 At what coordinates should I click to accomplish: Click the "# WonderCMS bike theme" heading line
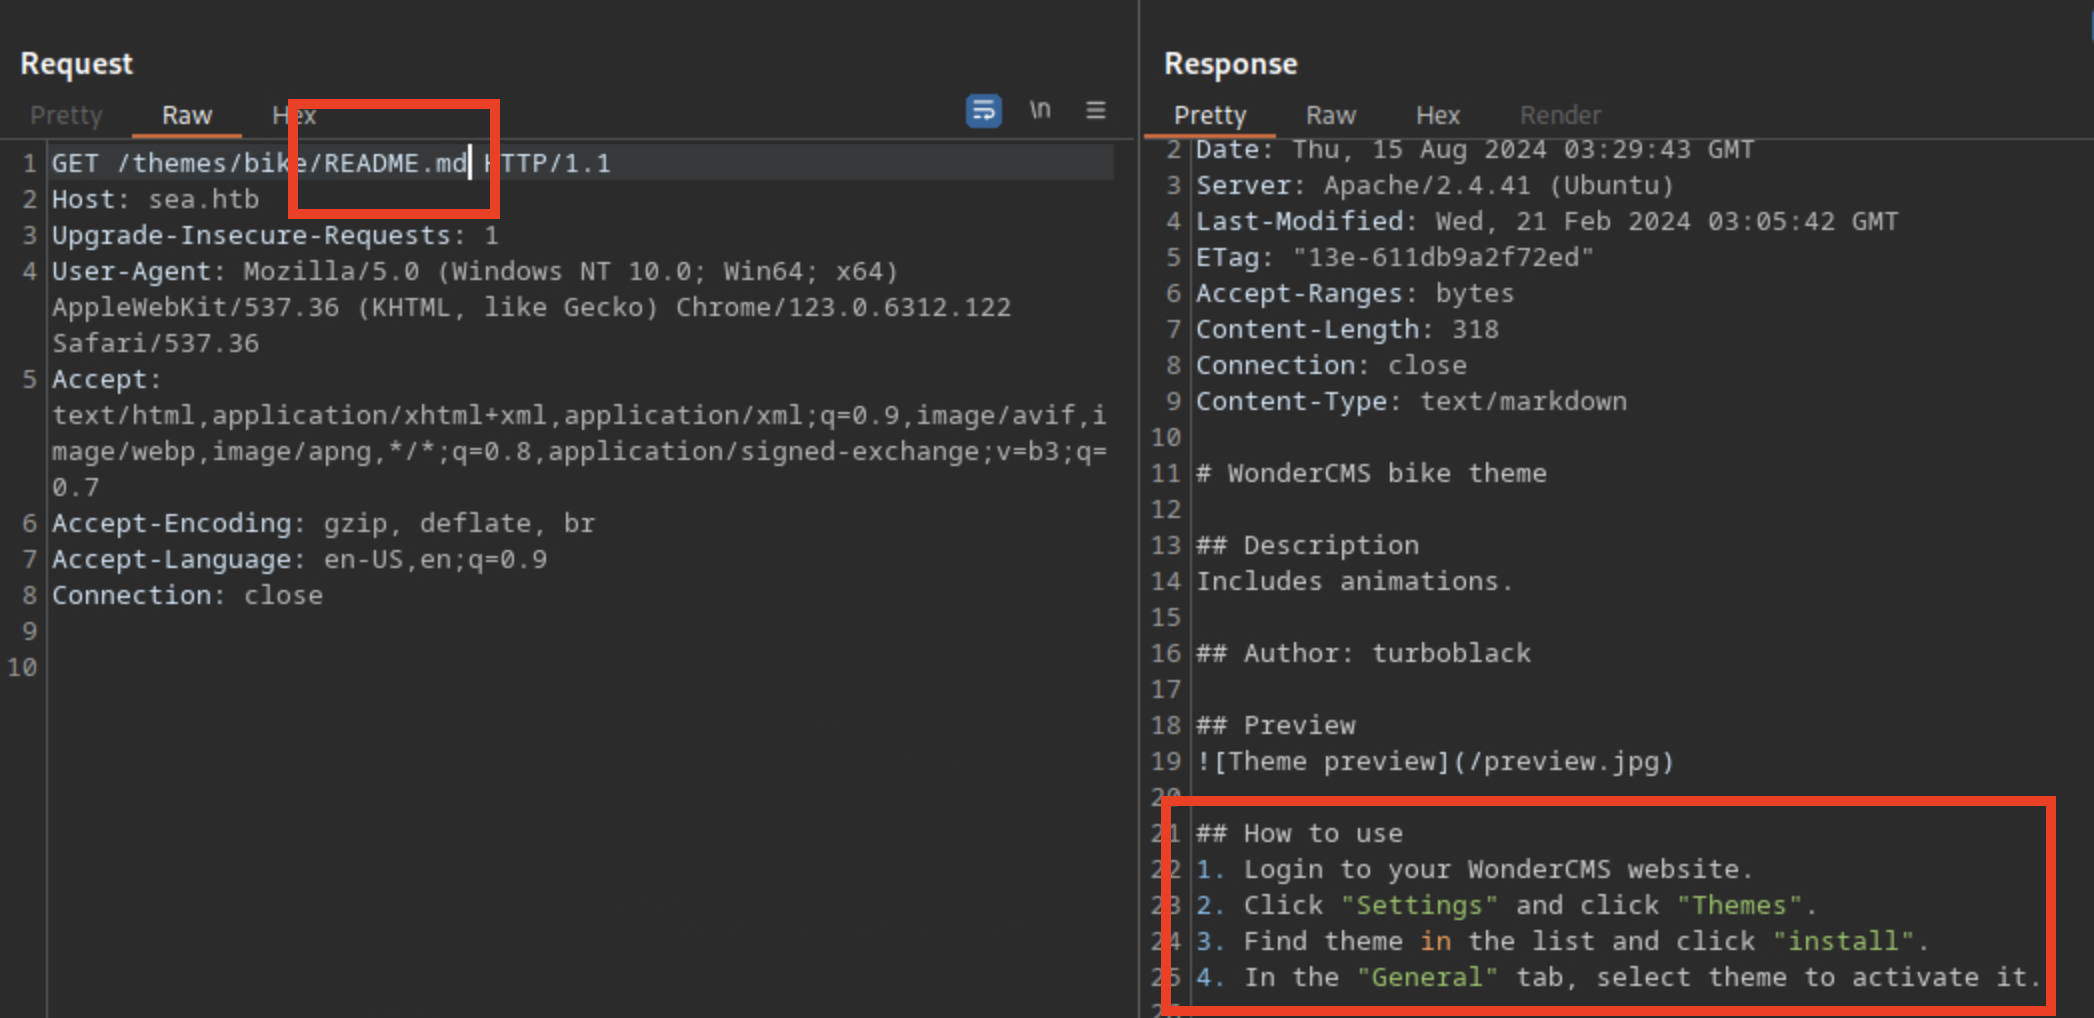coord(1371,474)
